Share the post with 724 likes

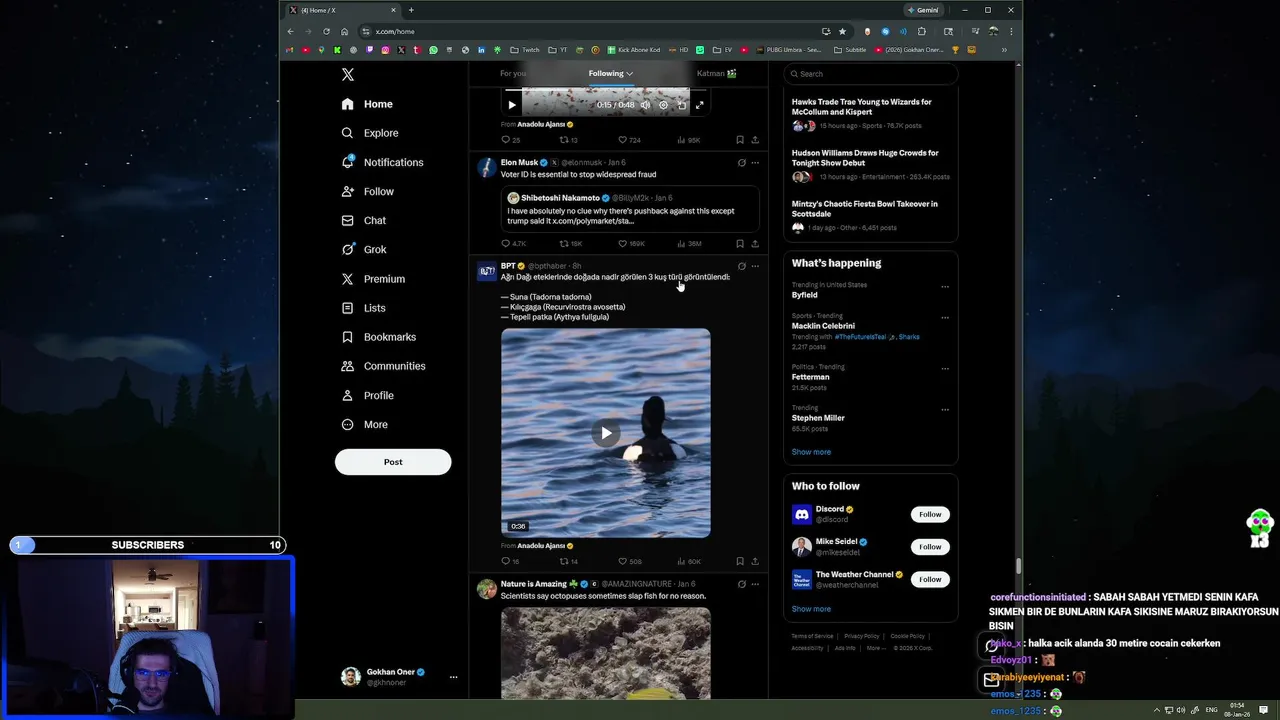tap(755, 140)
